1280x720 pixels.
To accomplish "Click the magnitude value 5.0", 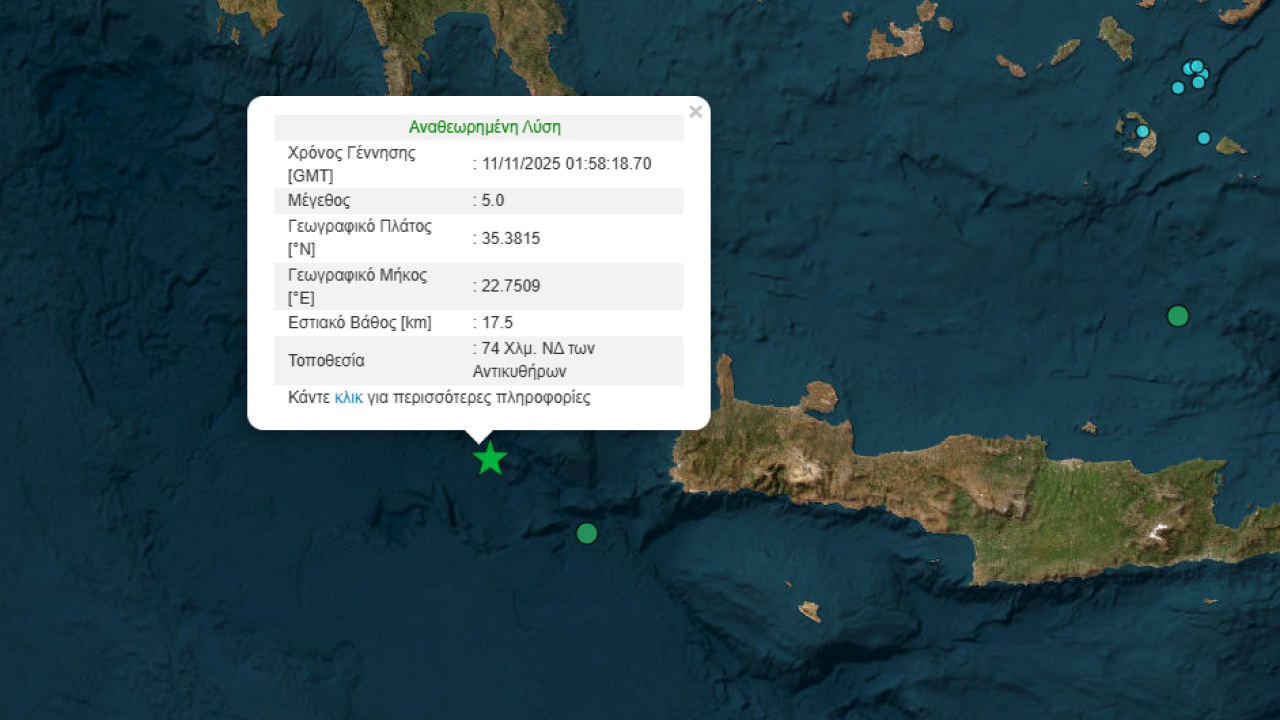I will pyautogui.click(x=492, y=200).
